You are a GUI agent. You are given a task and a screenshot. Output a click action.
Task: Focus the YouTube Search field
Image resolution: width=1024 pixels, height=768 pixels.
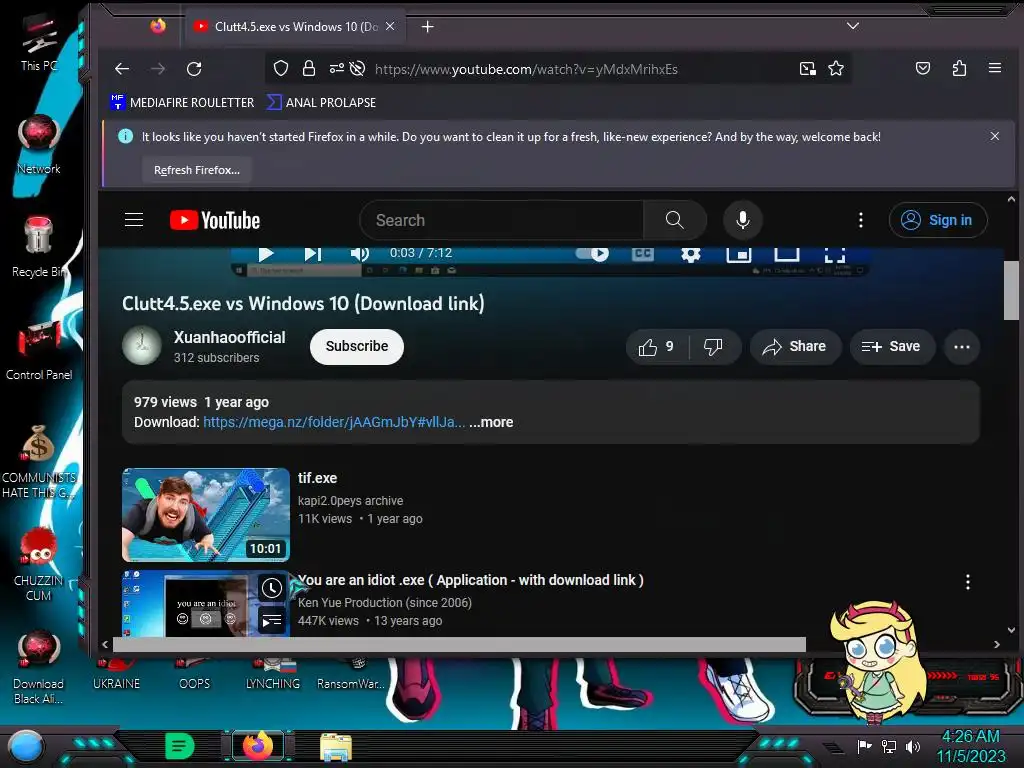(502, 220)
